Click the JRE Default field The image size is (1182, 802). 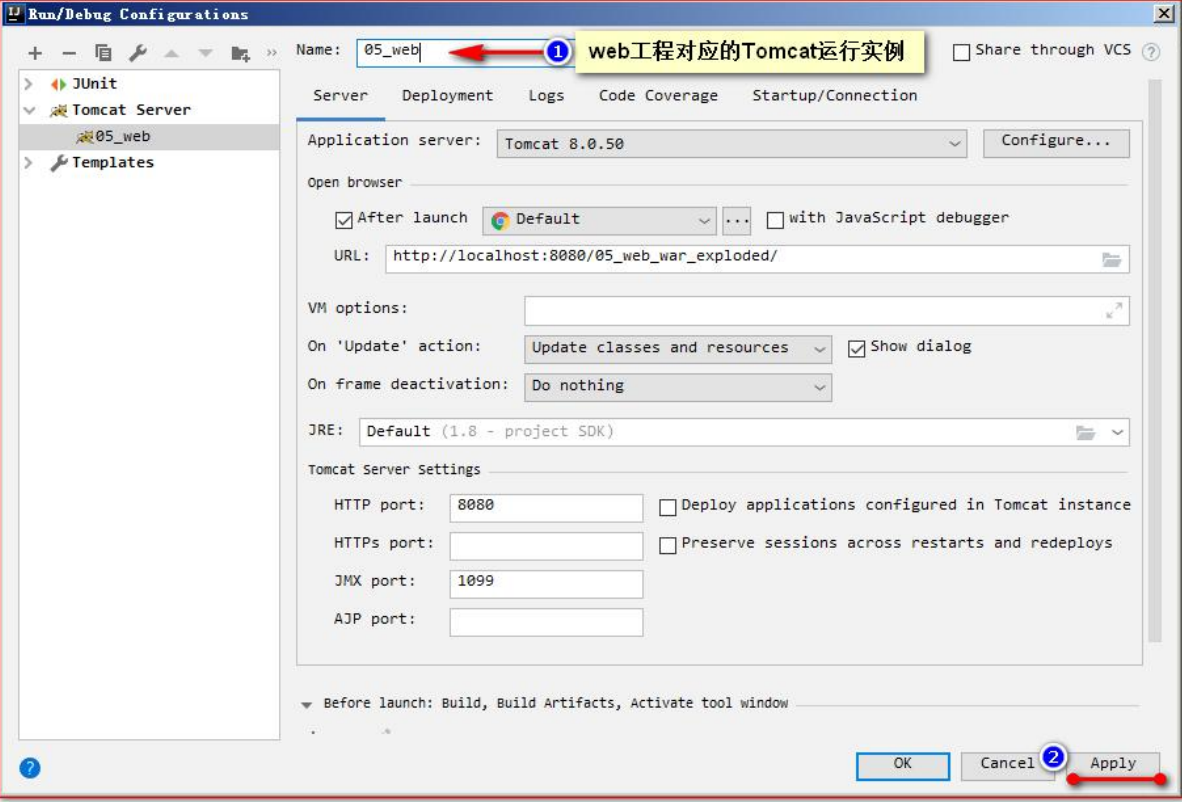(x=744, y=433)
